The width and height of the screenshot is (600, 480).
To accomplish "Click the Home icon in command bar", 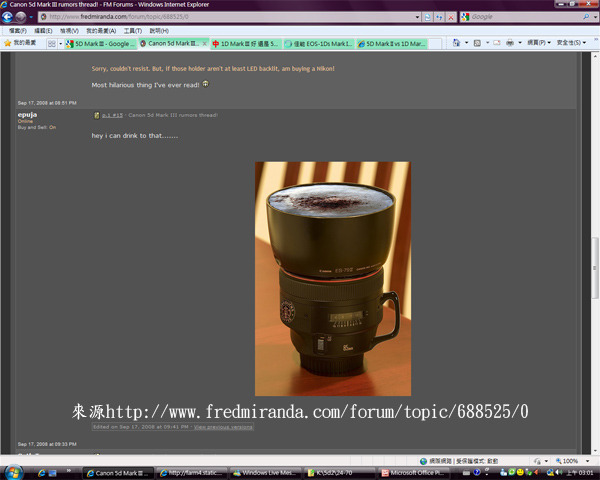I will point(456,43).
